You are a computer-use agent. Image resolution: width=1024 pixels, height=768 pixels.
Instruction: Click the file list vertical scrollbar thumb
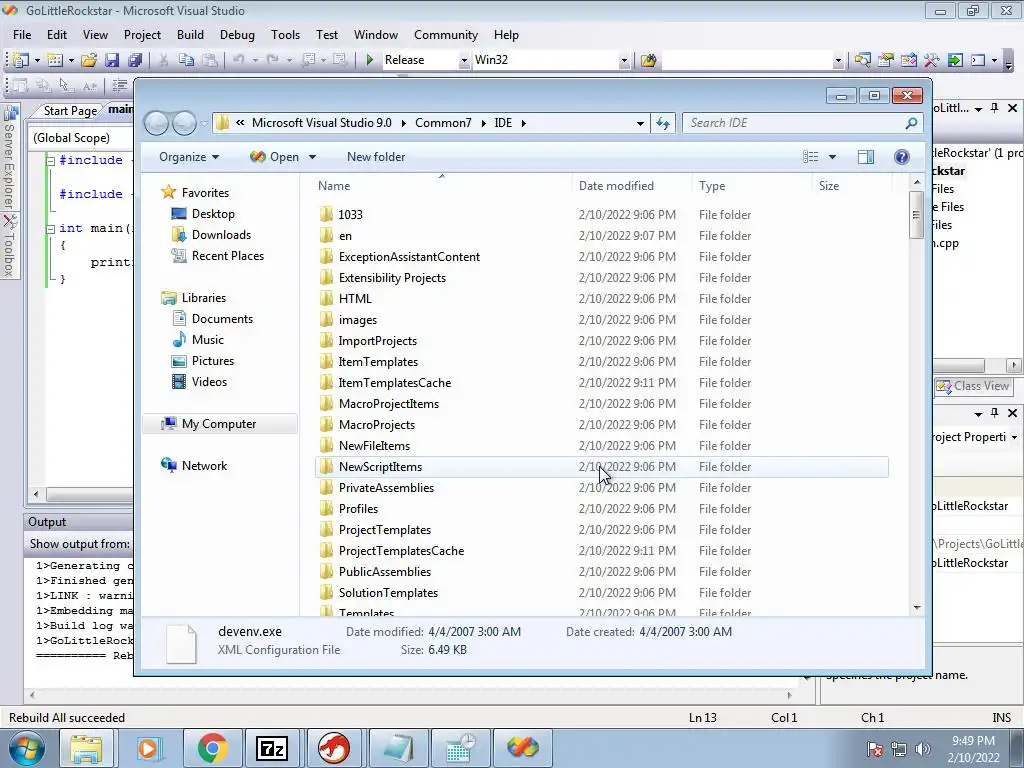916,214
